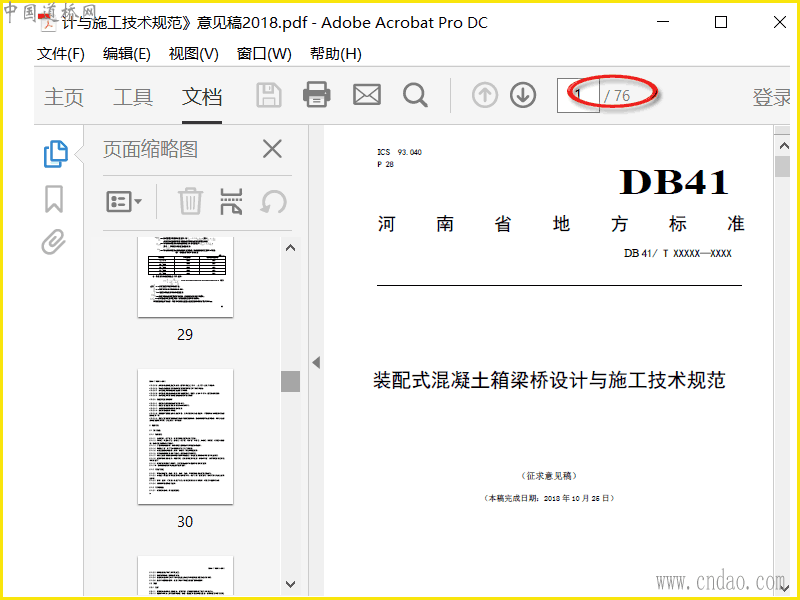Image resolution: width=800 pixels, height=600 pixels.
Task: Maximize the Acrobat window
Action: coord(721,22)
